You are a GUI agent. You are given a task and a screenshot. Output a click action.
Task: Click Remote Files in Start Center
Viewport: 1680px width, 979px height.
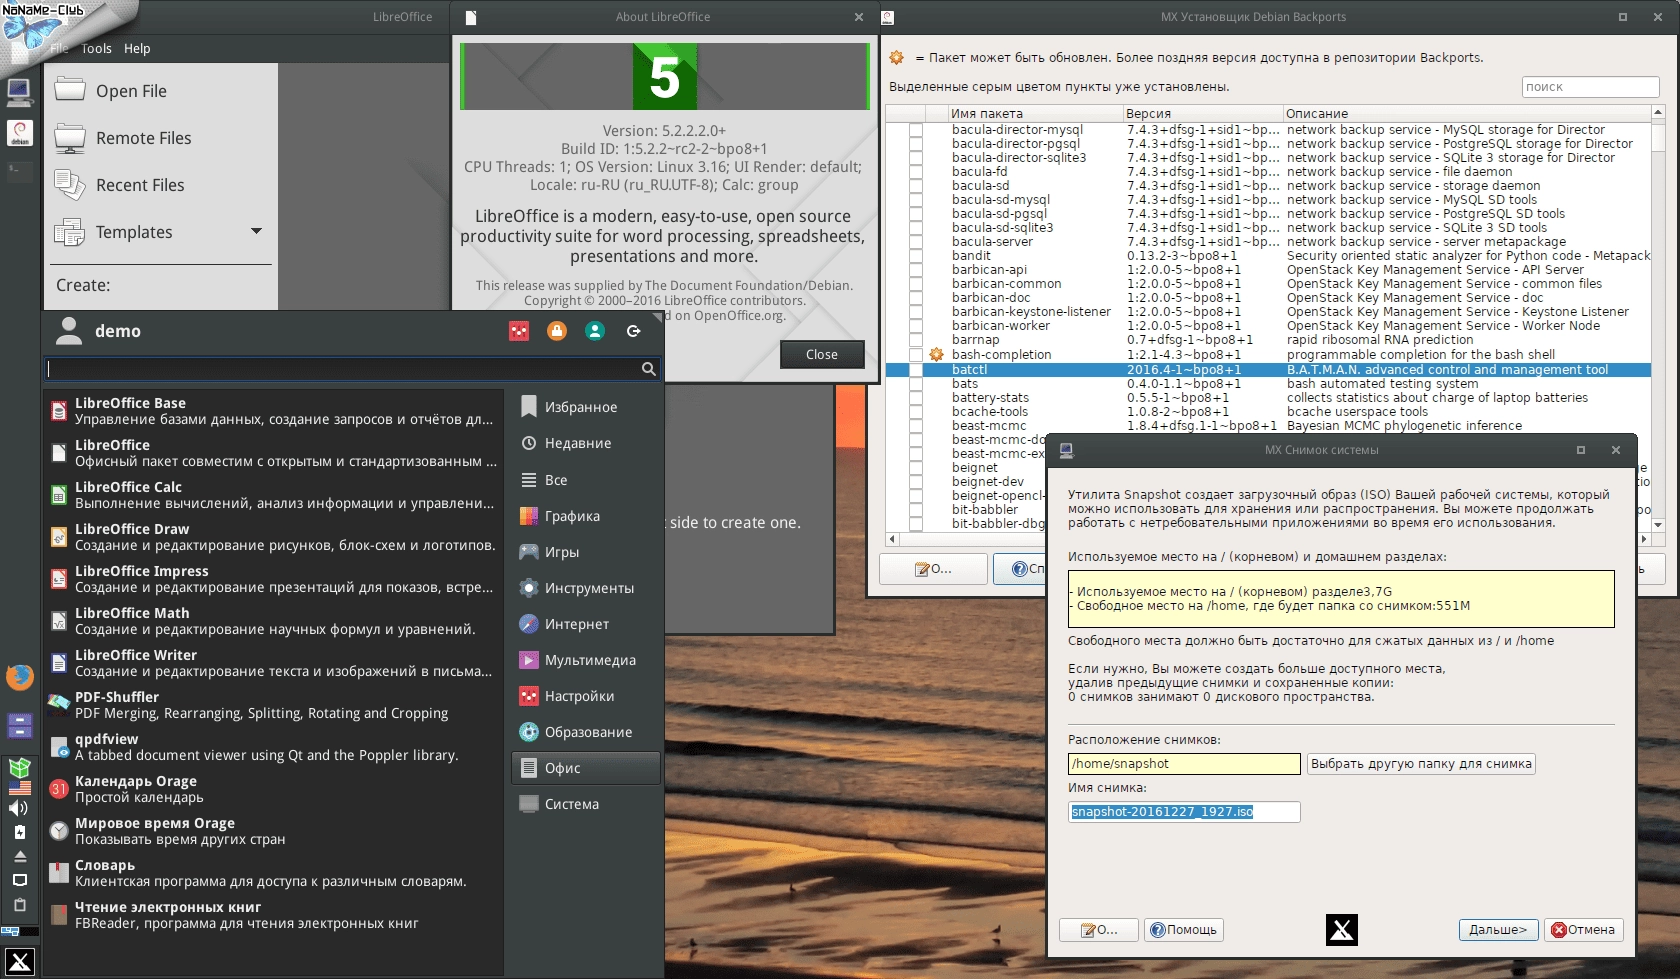pyautogui.click(x=161, y=138)
